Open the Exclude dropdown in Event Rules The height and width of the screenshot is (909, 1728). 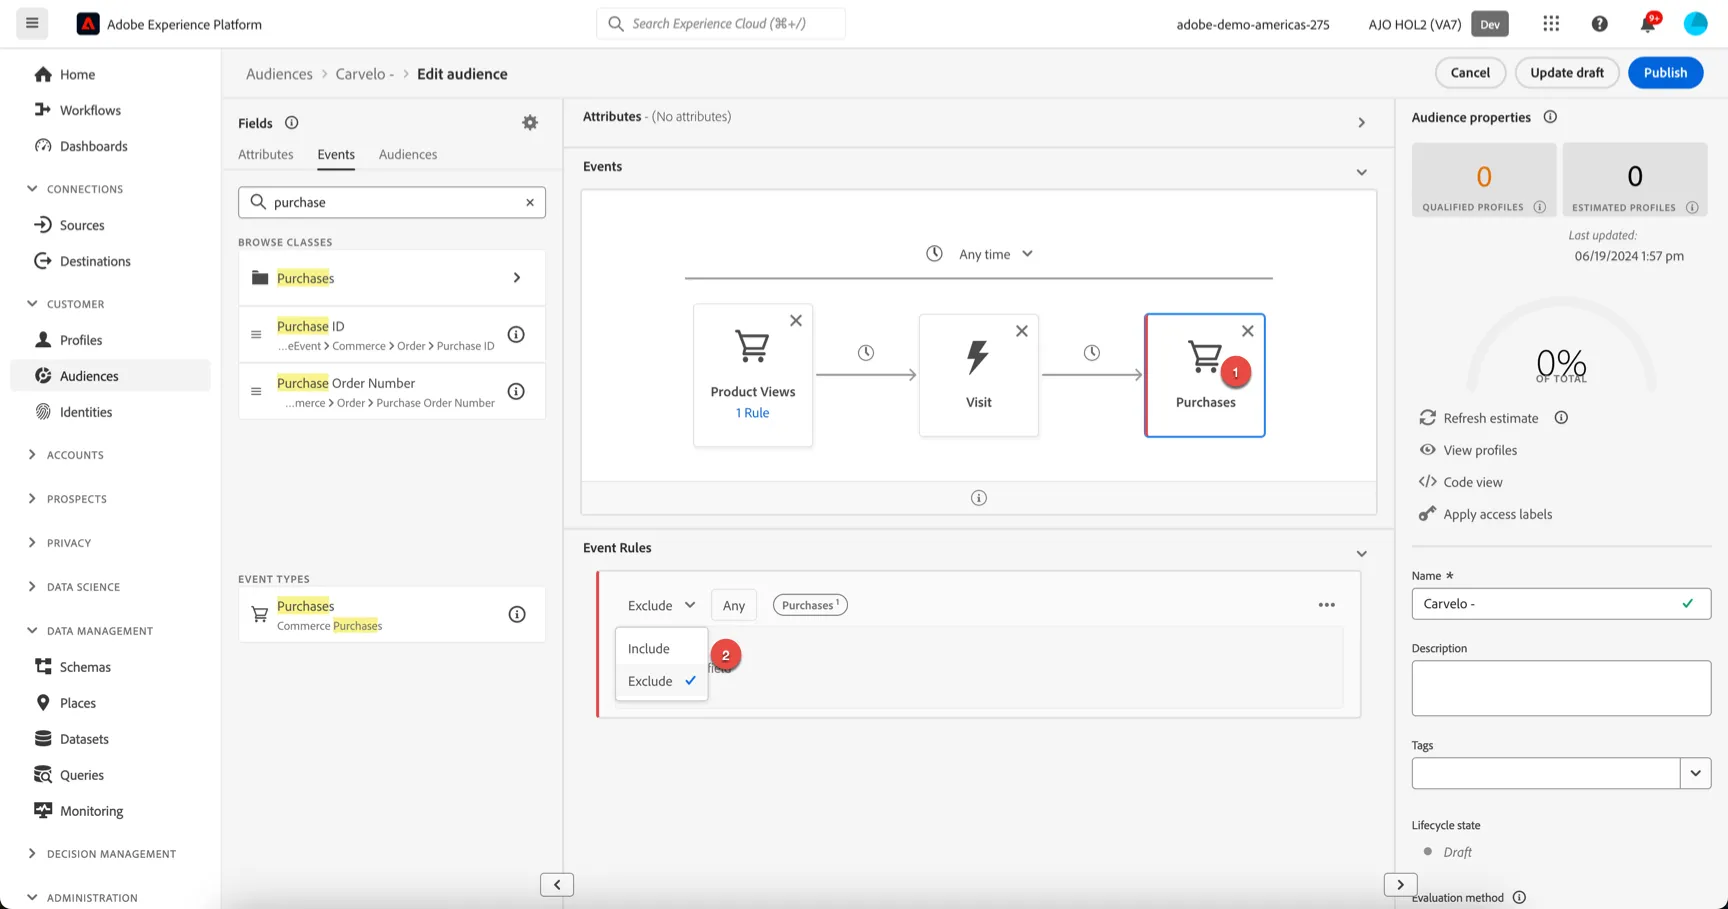coord(661,605)
